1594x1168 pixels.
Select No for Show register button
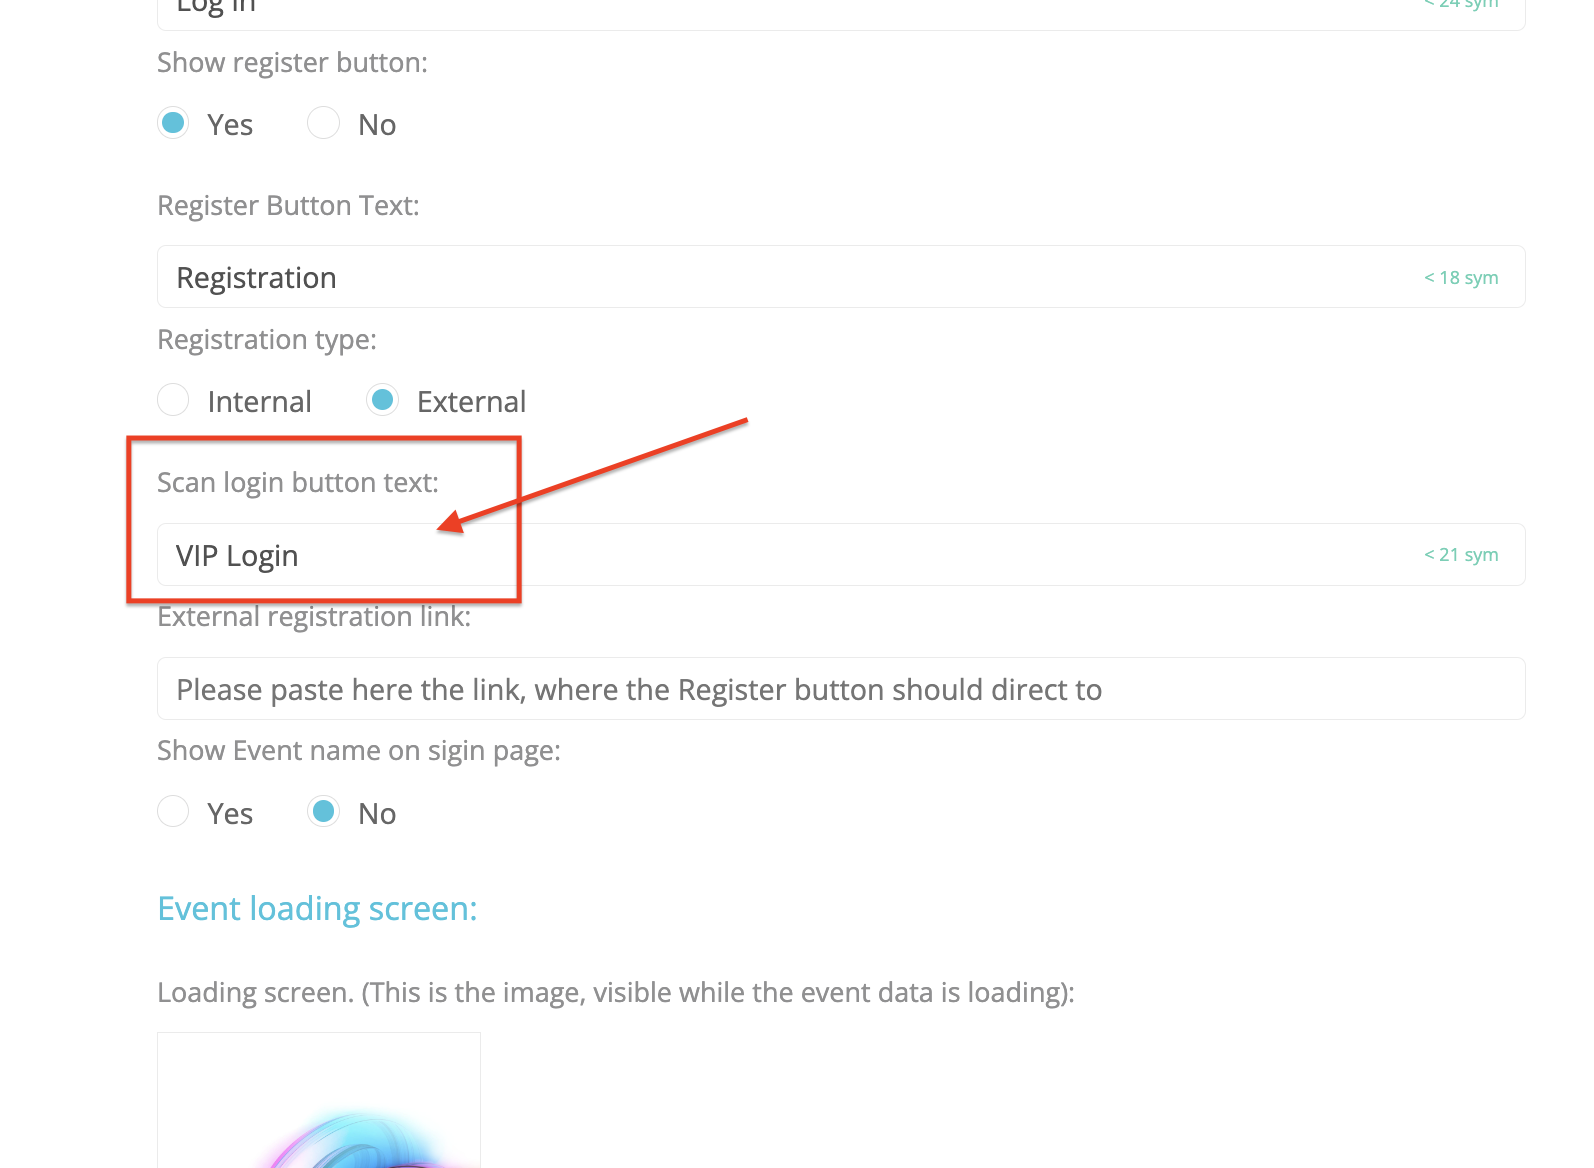pos(323,123)
